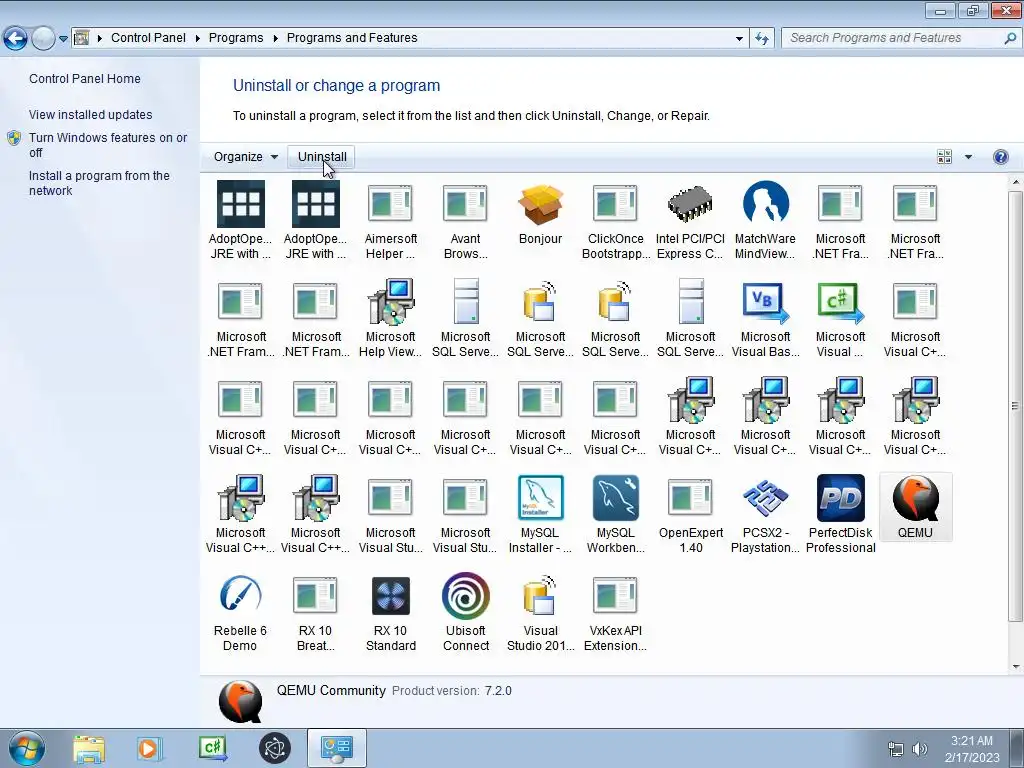This screenshot has width=1024, height=768.
Task: Select the OpenExpert 1.40 icon
Action: click(690, 498)
